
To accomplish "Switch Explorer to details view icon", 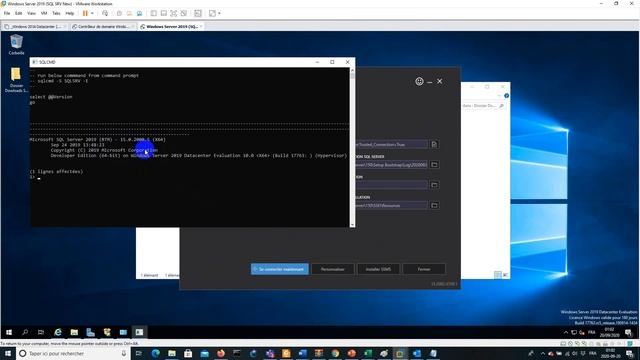I will [498, 275].
